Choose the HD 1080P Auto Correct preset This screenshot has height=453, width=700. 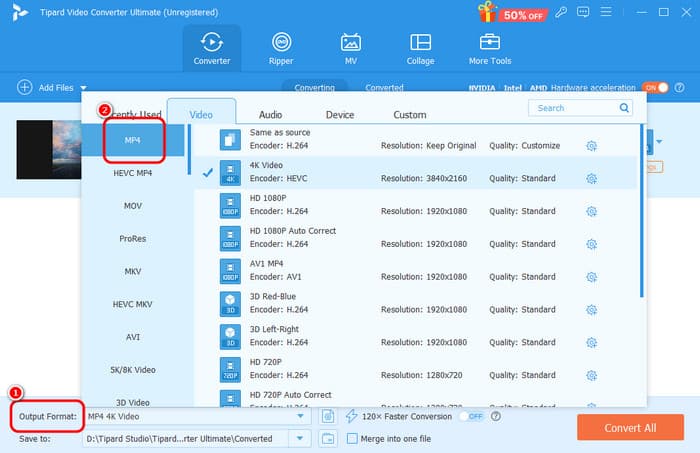415,238
